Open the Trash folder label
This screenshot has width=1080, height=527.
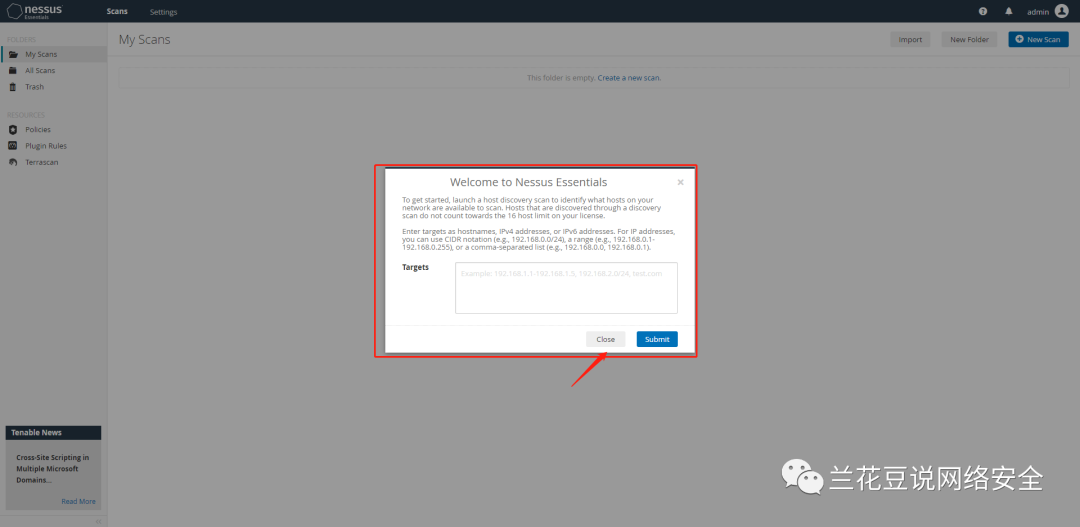point(34,87)
